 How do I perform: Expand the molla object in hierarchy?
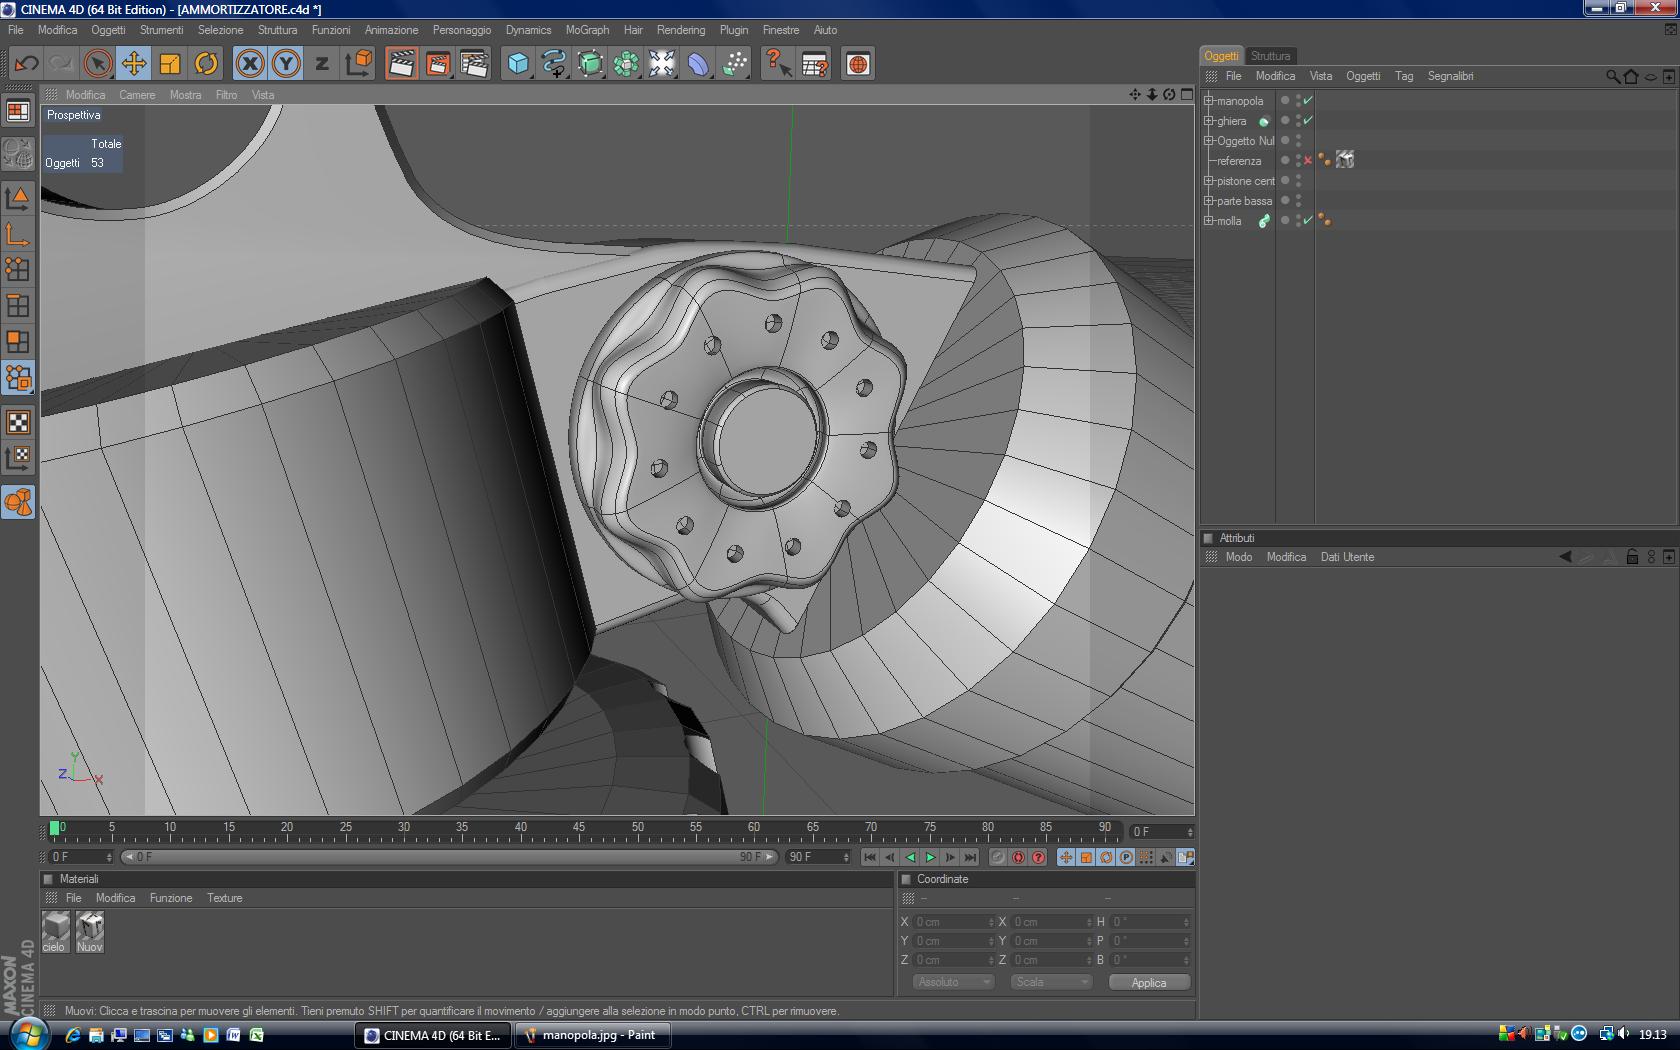[1208, 221]
